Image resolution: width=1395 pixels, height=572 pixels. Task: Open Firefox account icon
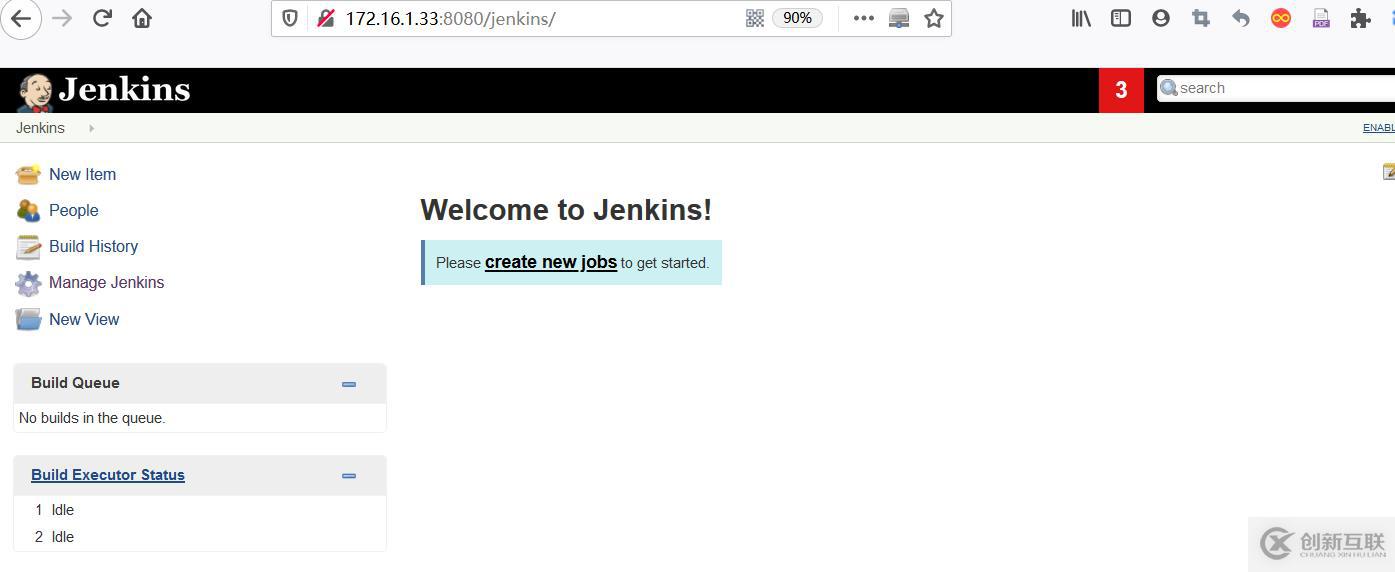1161,18
